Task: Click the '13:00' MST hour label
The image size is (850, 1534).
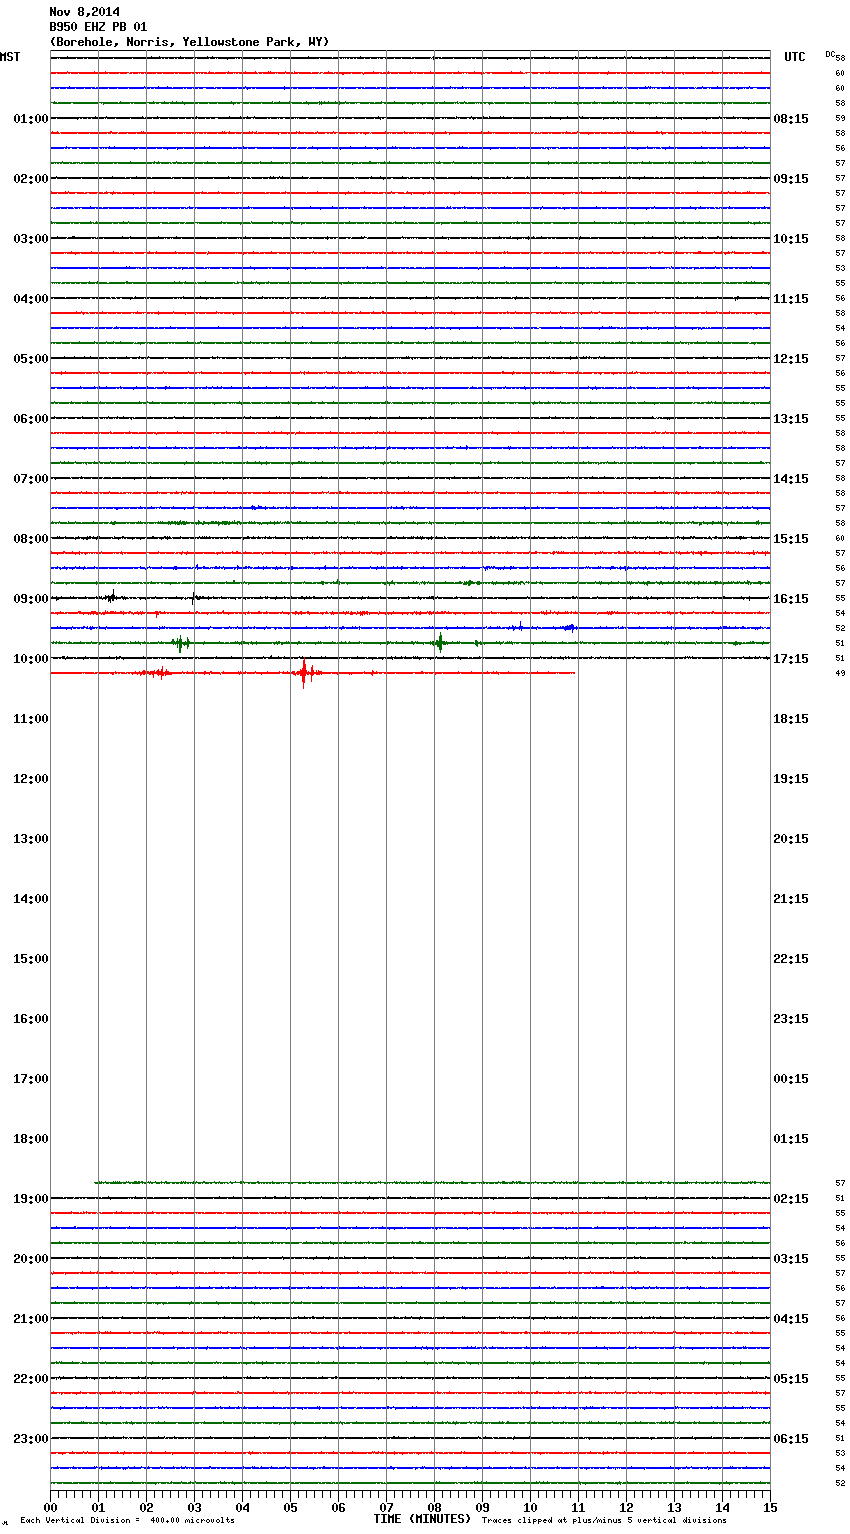Action: pos(31,839)
